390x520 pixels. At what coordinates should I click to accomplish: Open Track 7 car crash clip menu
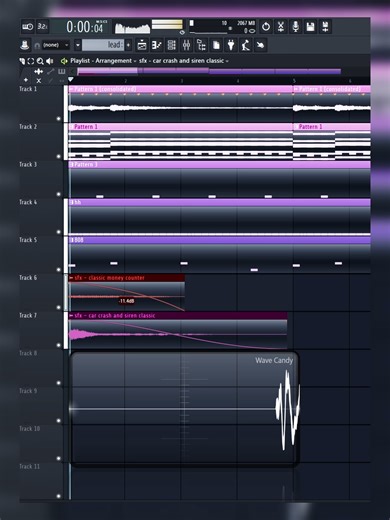pos(71,315)
